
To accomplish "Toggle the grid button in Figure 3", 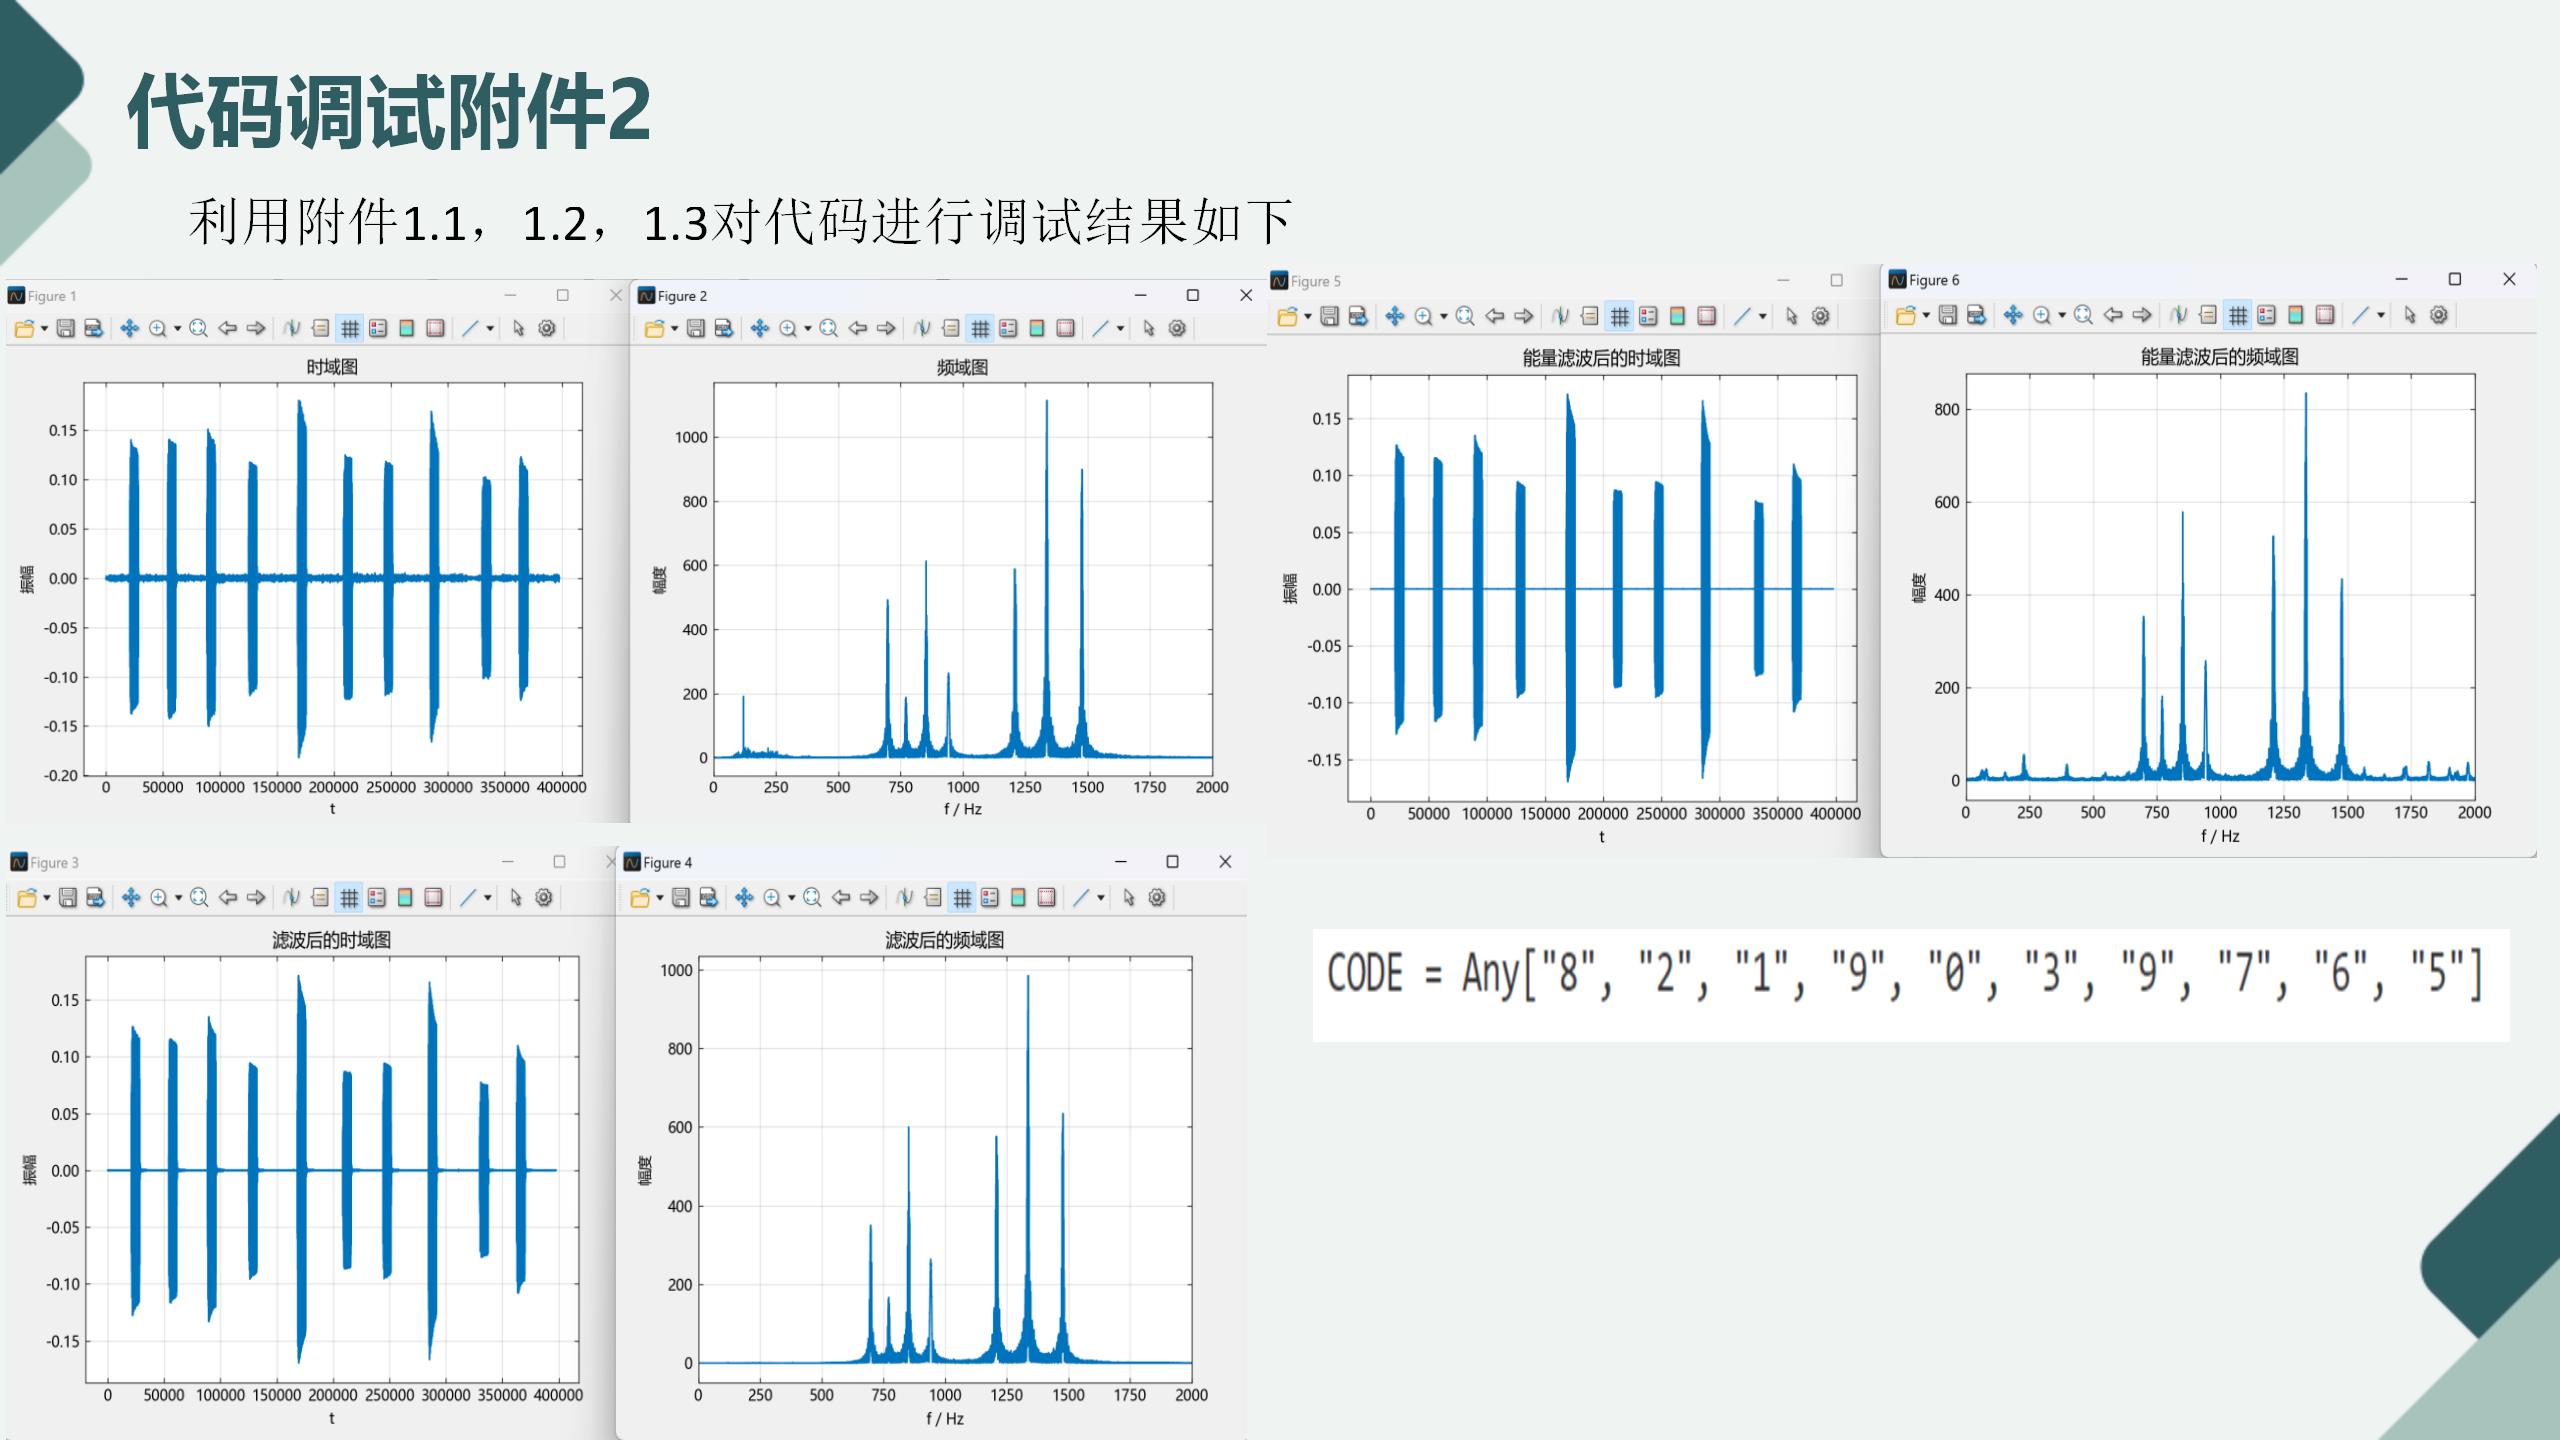I will [x=348, y=897].
